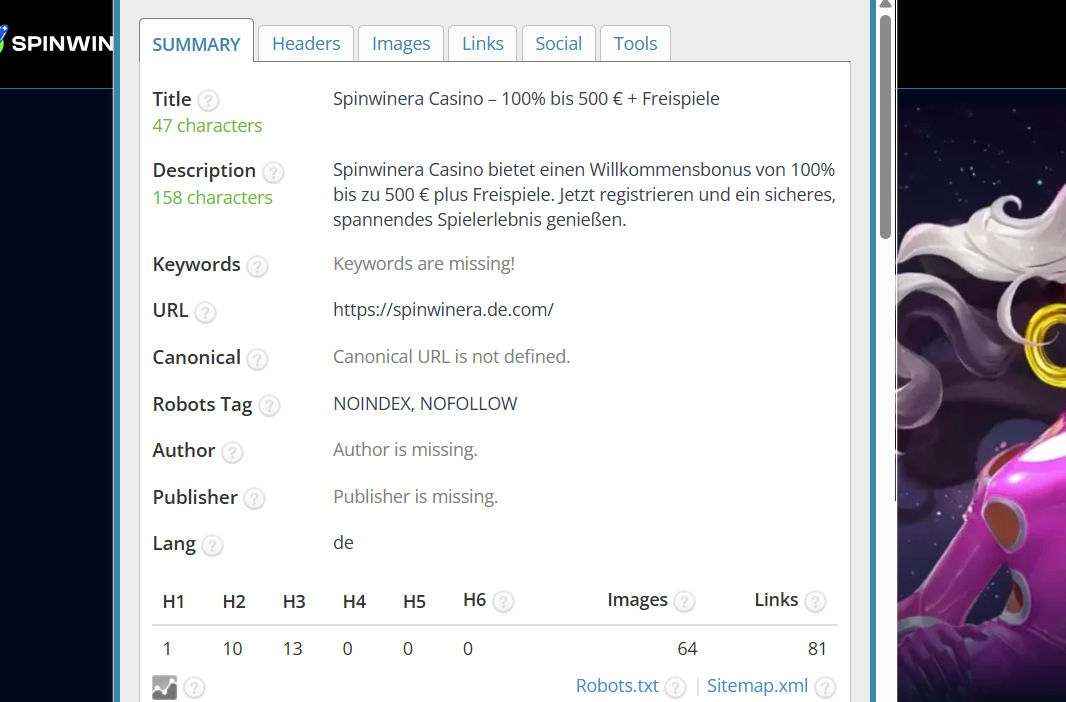Click the Author help question mark

coord(232,452)
